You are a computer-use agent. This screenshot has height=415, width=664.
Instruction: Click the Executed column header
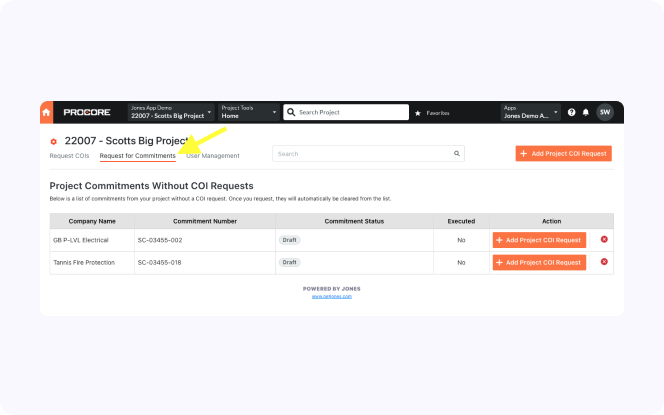[461, 221]
